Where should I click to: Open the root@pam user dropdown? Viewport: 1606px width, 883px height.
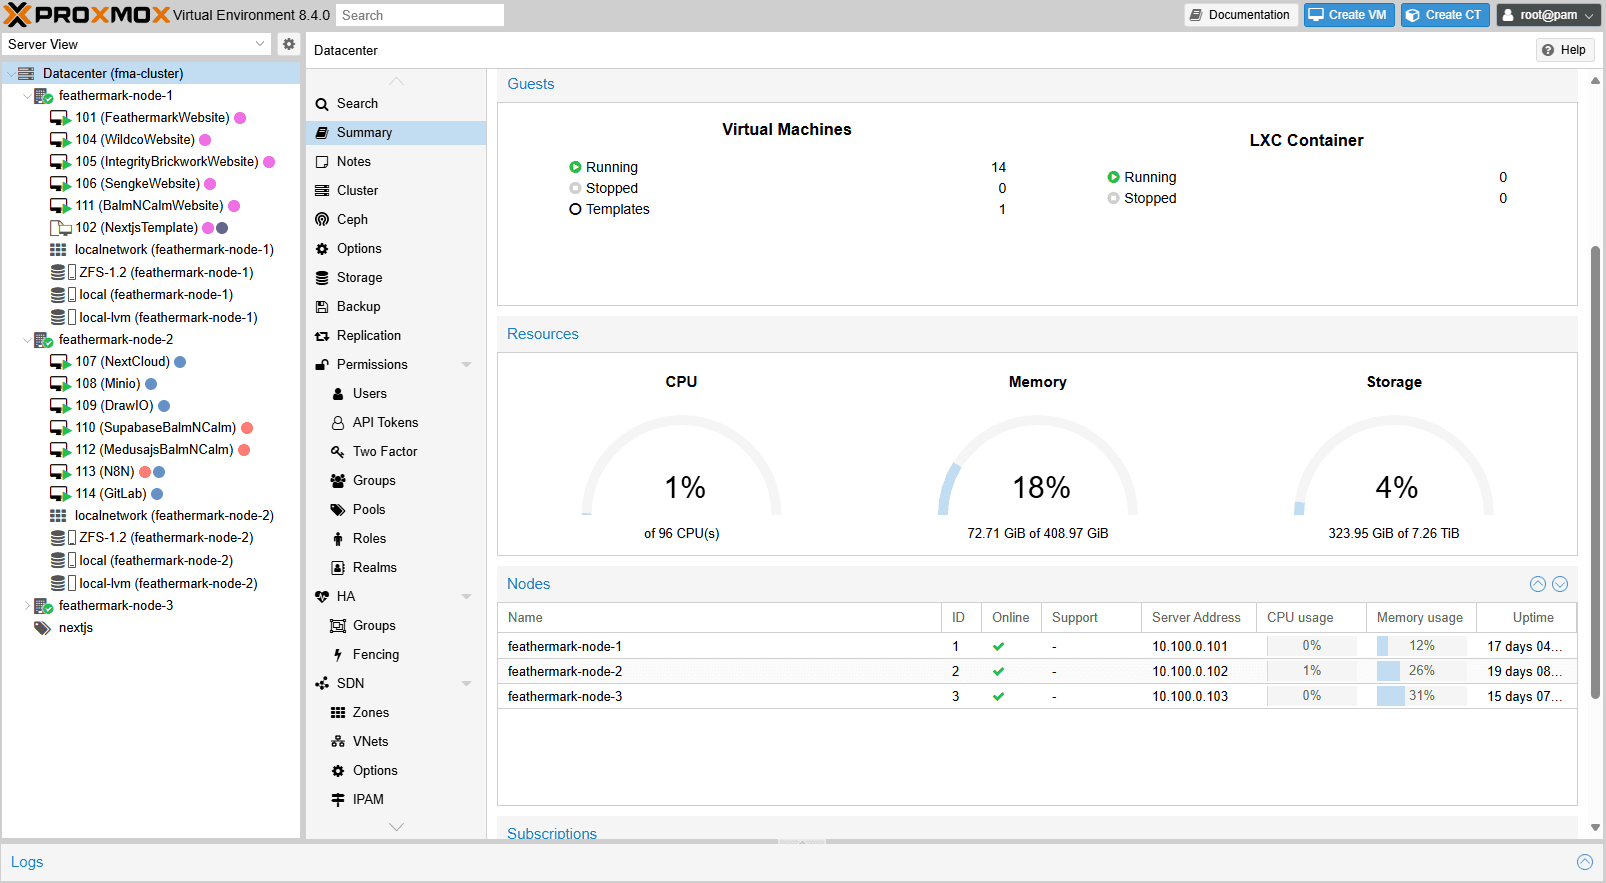1548,15
